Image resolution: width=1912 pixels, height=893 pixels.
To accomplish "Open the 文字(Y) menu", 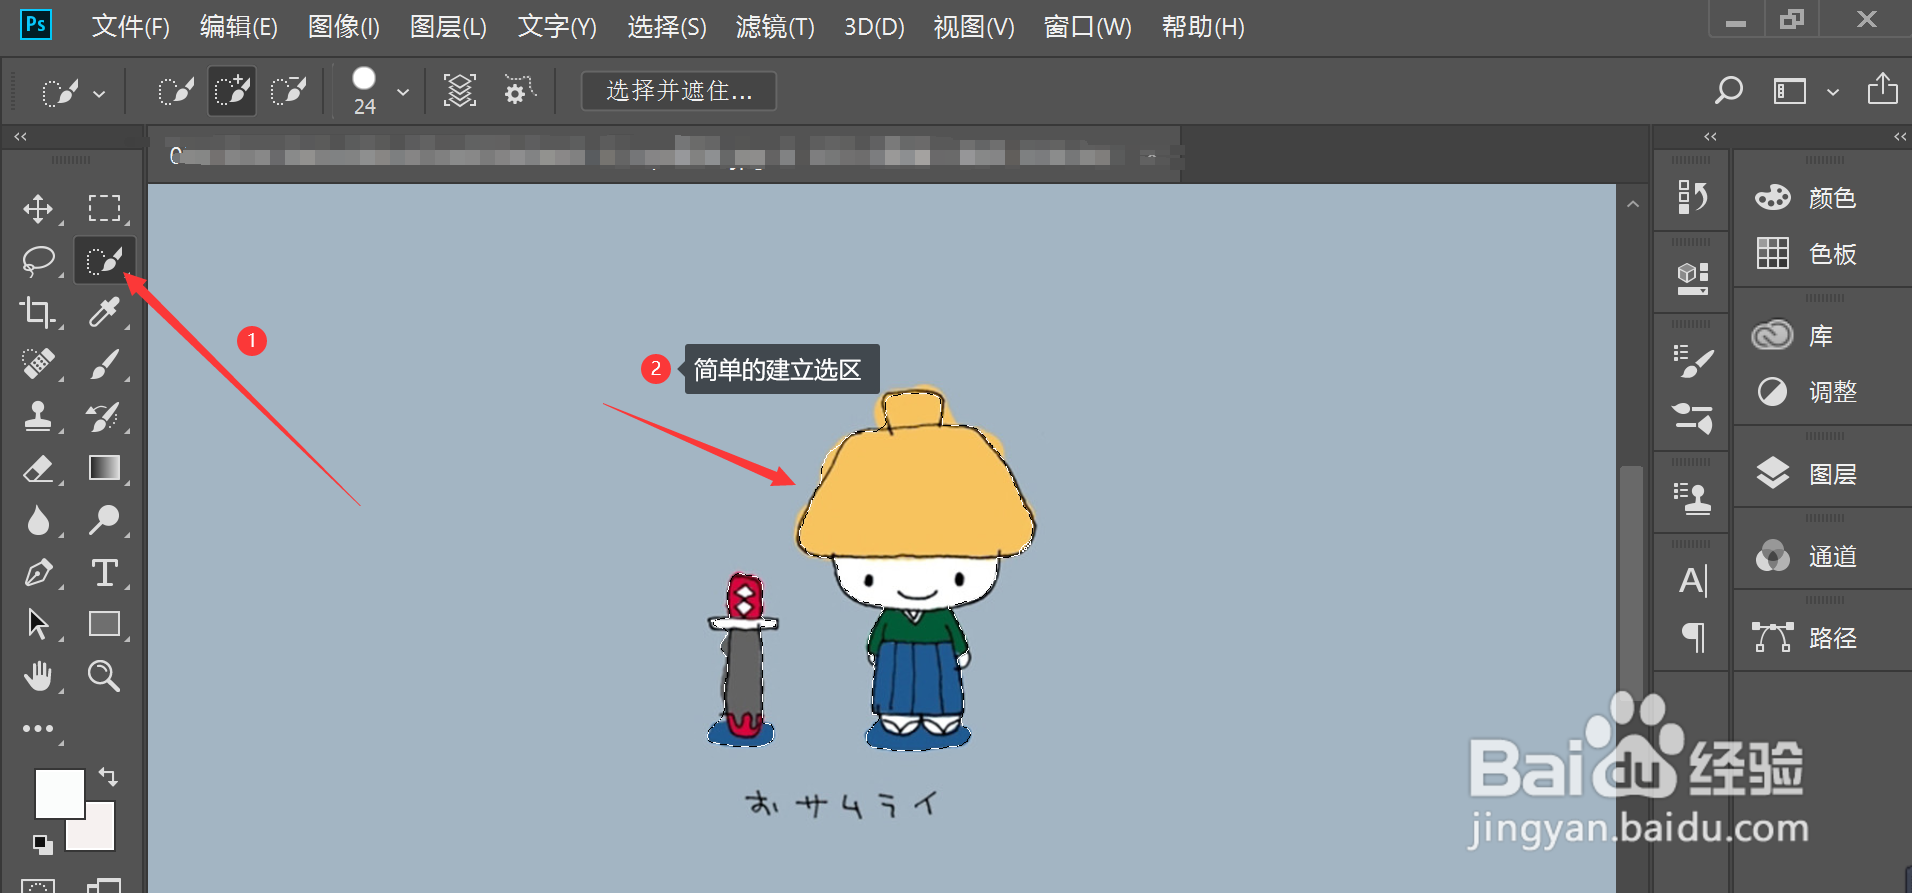I will pos(557,27).
